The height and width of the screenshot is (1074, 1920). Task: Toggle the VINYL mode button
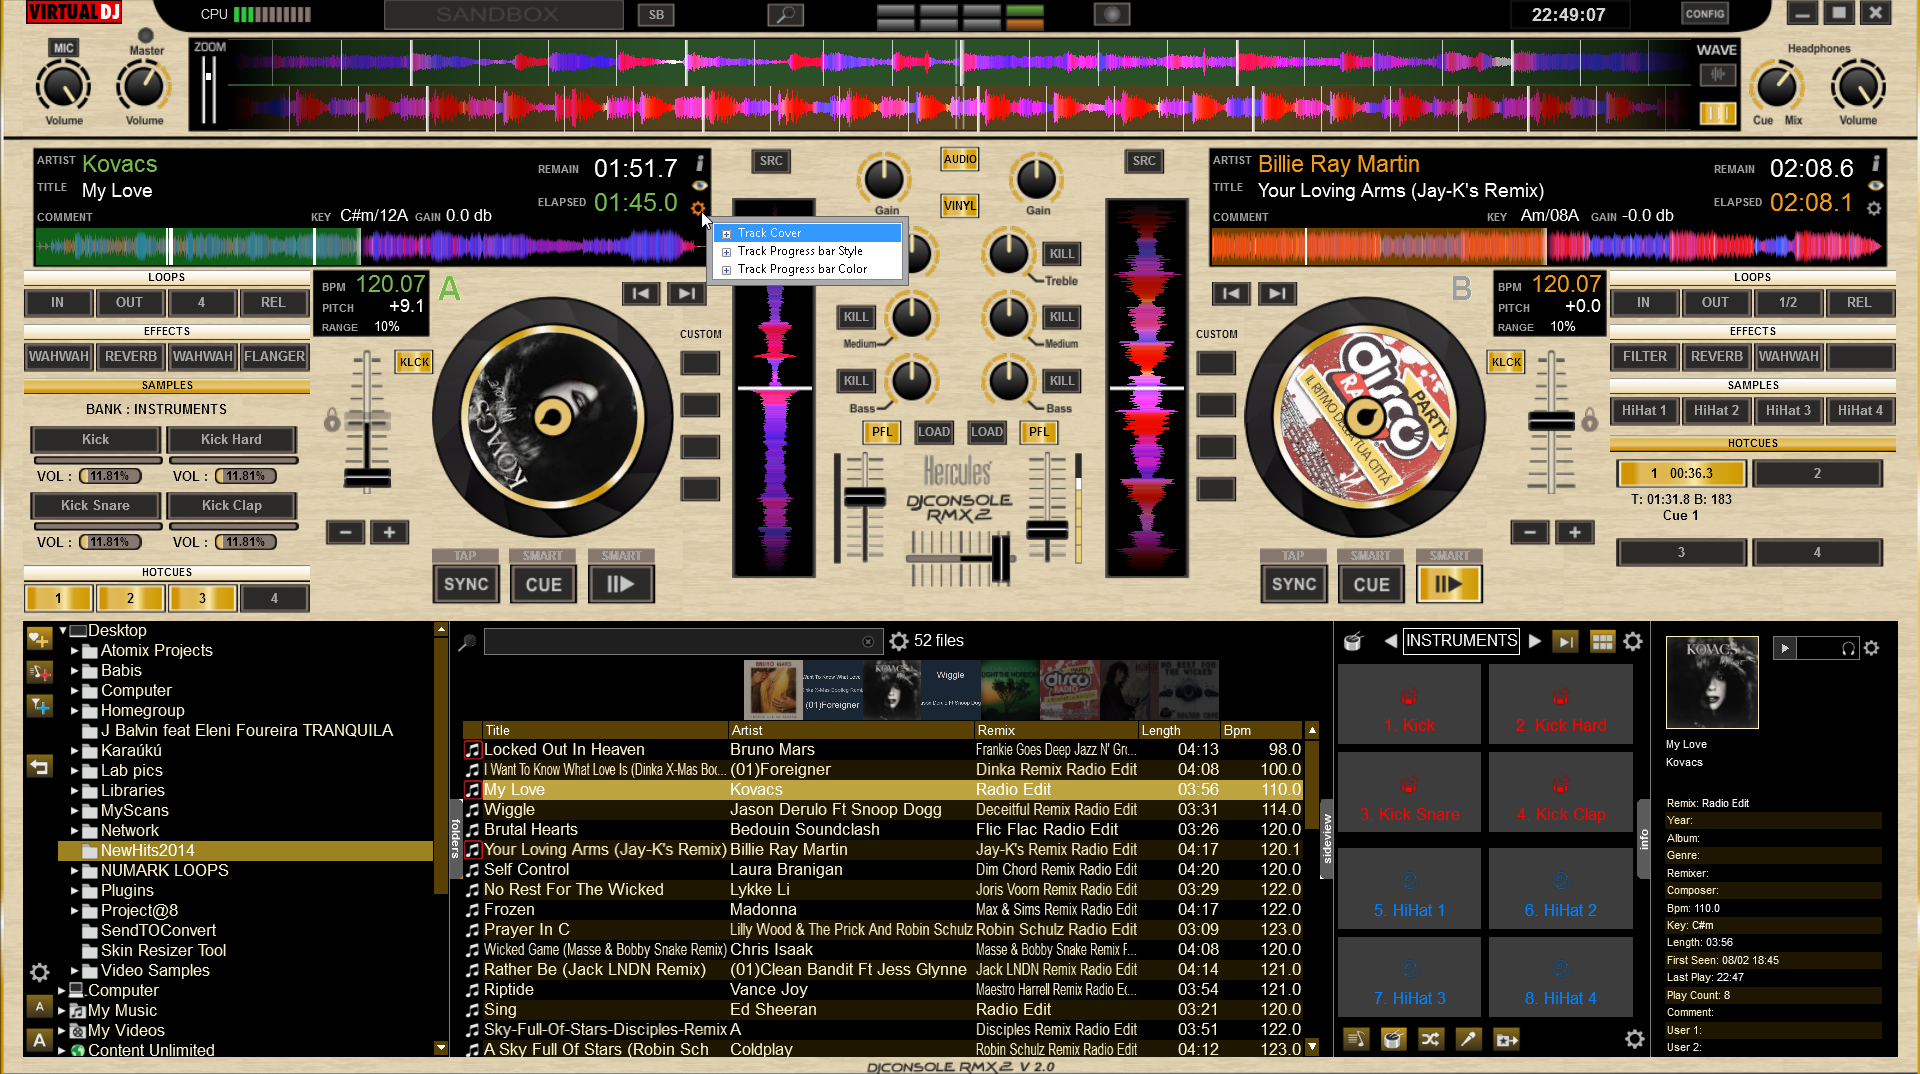[959, 206]
